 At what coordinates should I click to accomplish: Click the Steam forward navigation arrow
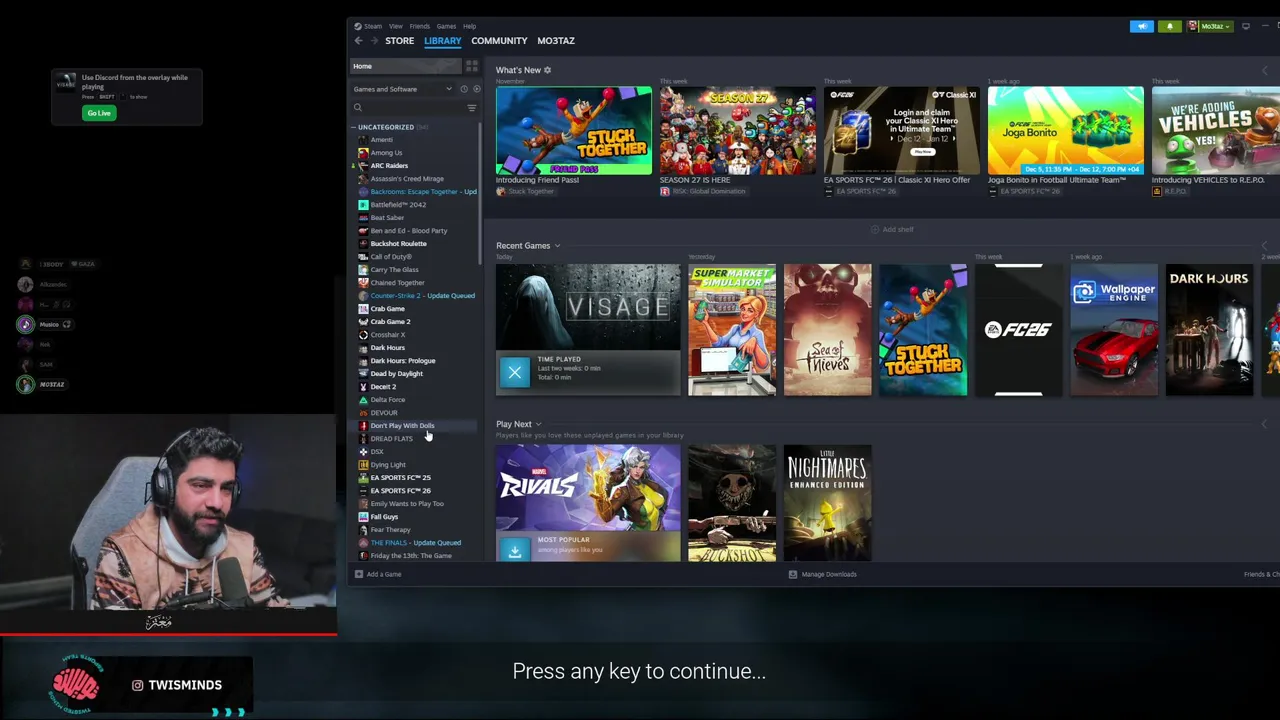pos(374,41)
